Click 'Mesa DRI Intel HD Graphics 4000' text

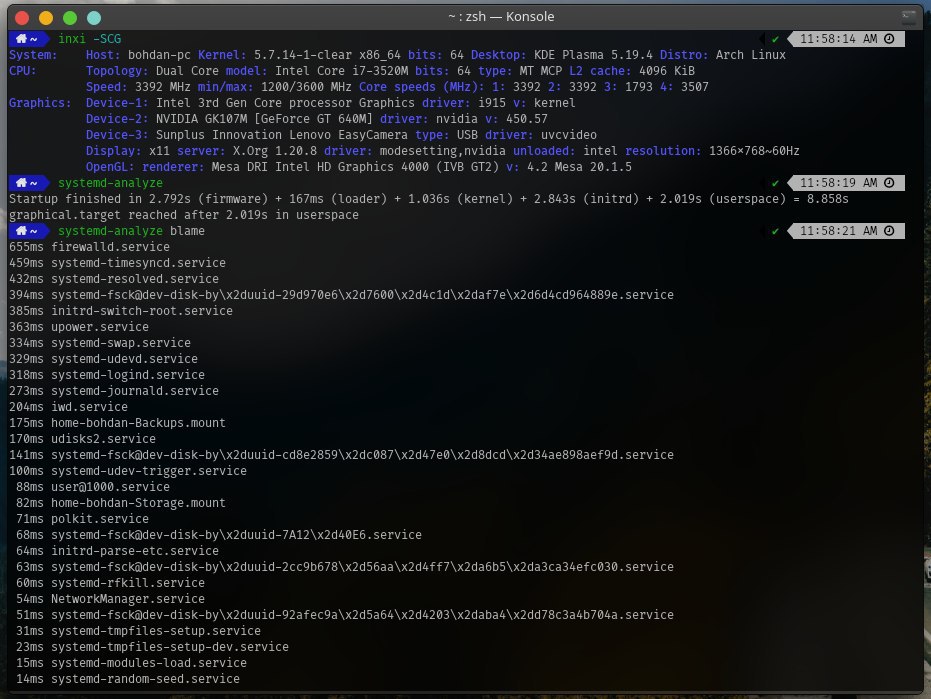click(x=320, y=167)
